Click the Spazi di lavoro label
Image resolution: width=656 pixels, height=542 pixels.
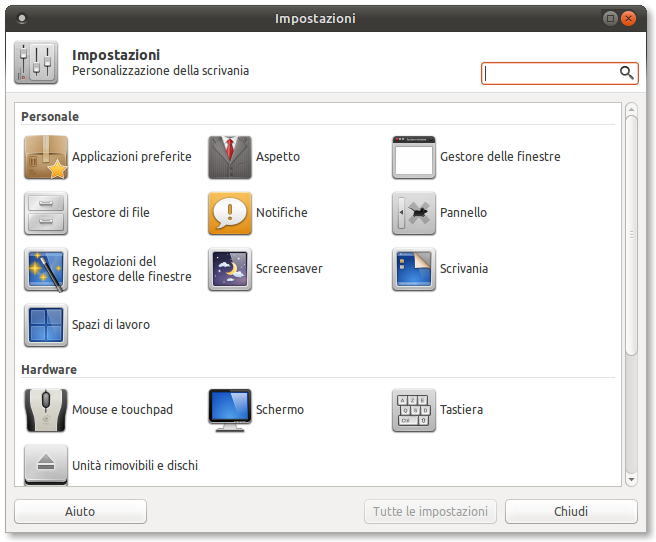(x=111, y=325)
